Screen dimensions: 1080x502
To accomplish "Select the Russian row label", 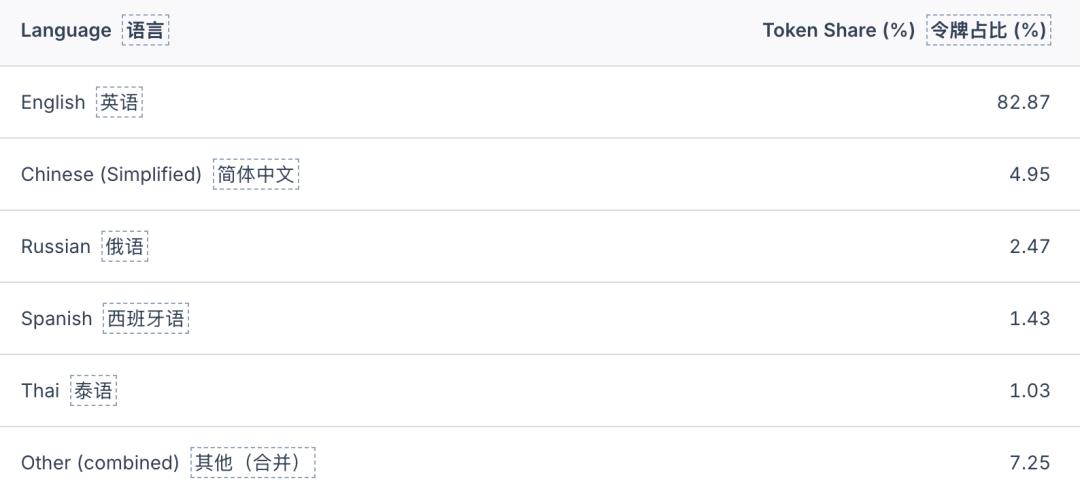I will point(55,246).
